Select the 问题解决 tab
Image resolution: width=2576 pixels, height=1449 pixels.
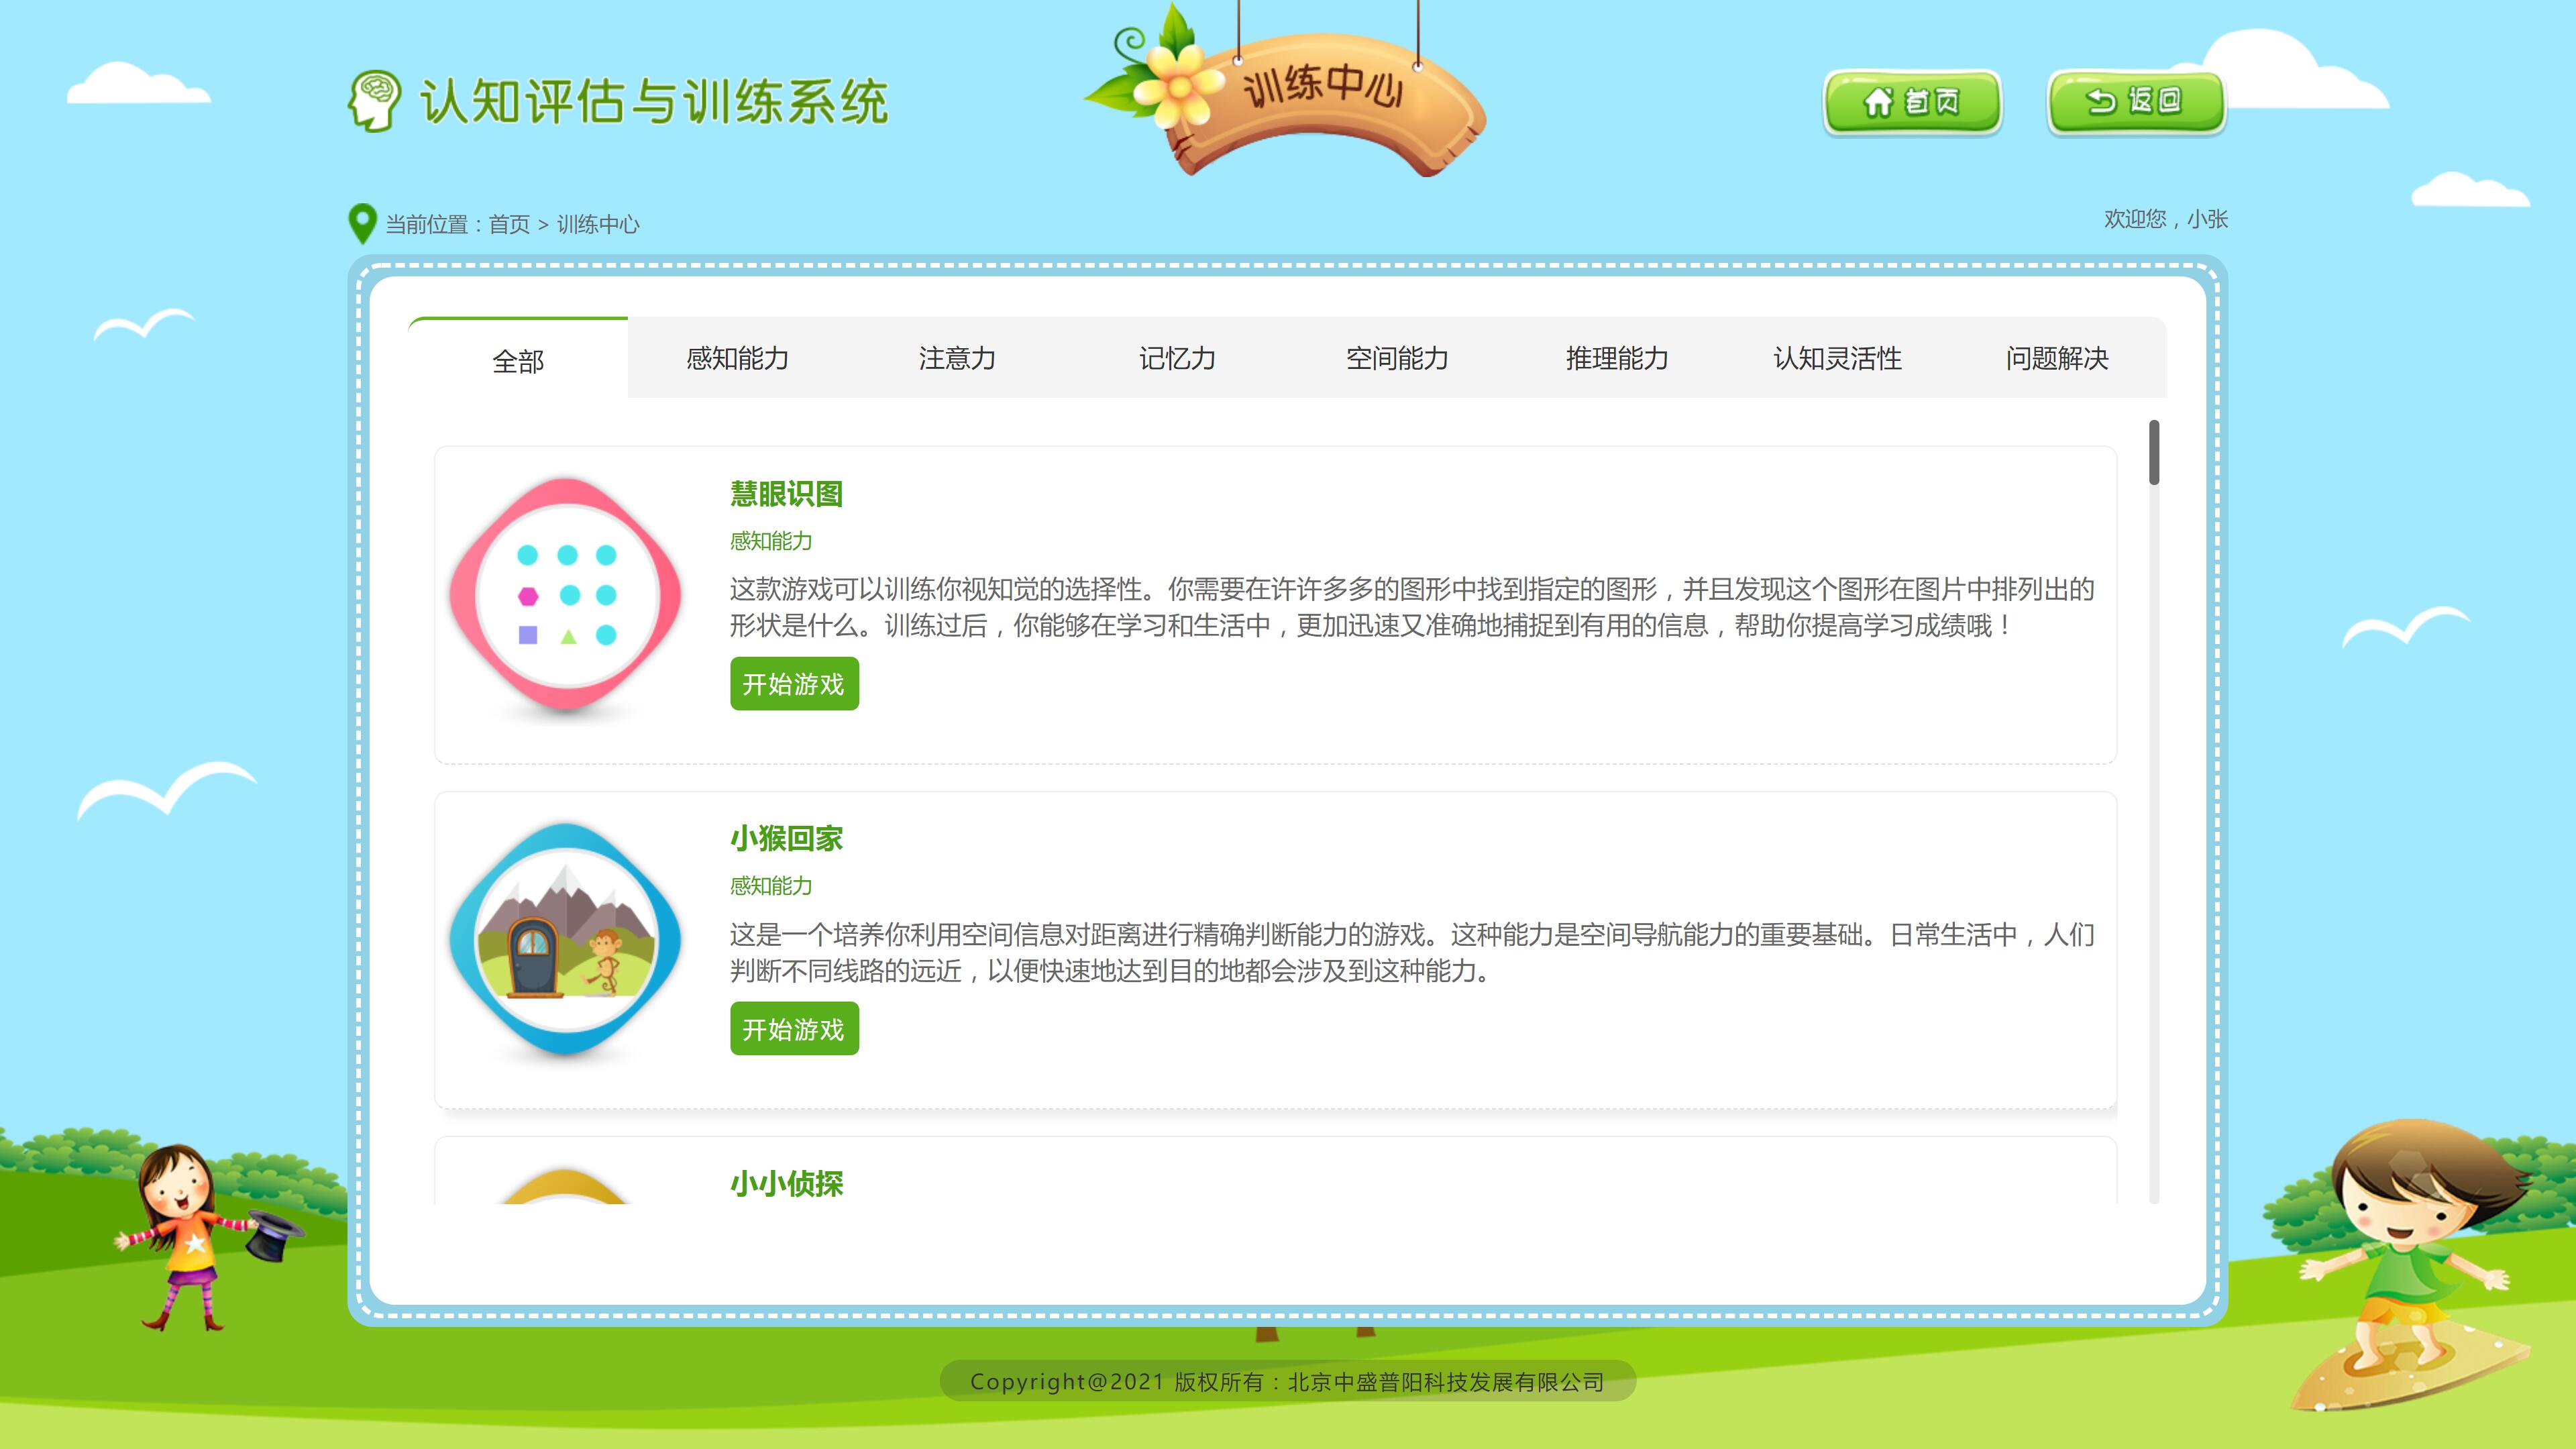click(x=2057, y=358)
